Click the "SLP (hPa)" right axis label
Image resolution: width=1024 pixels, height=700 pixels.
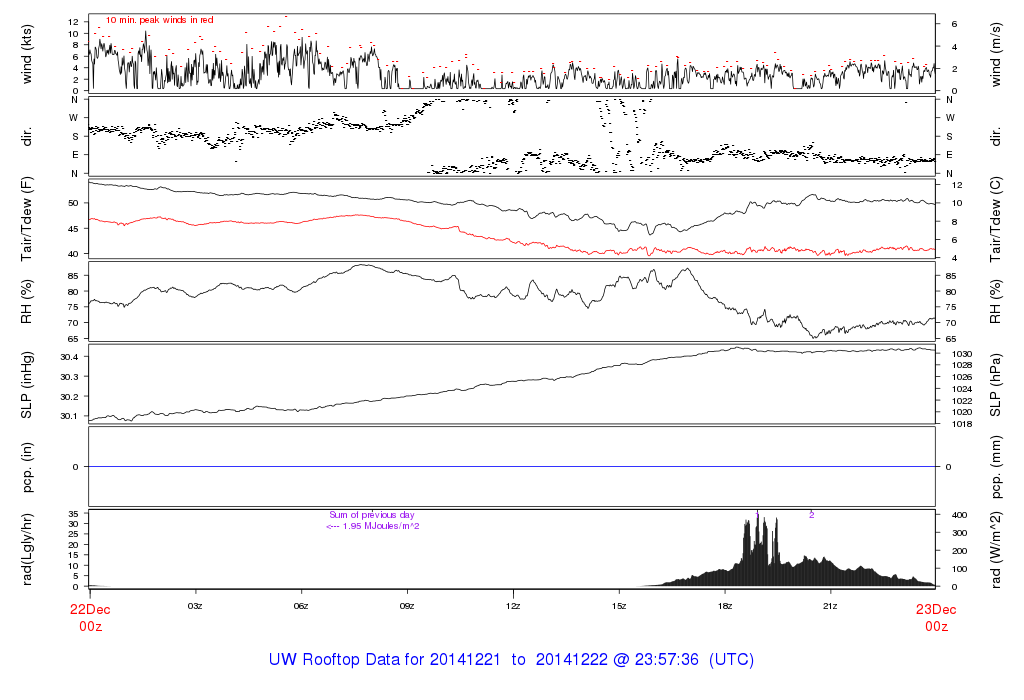pyautogui.click(x=995, y=385)
